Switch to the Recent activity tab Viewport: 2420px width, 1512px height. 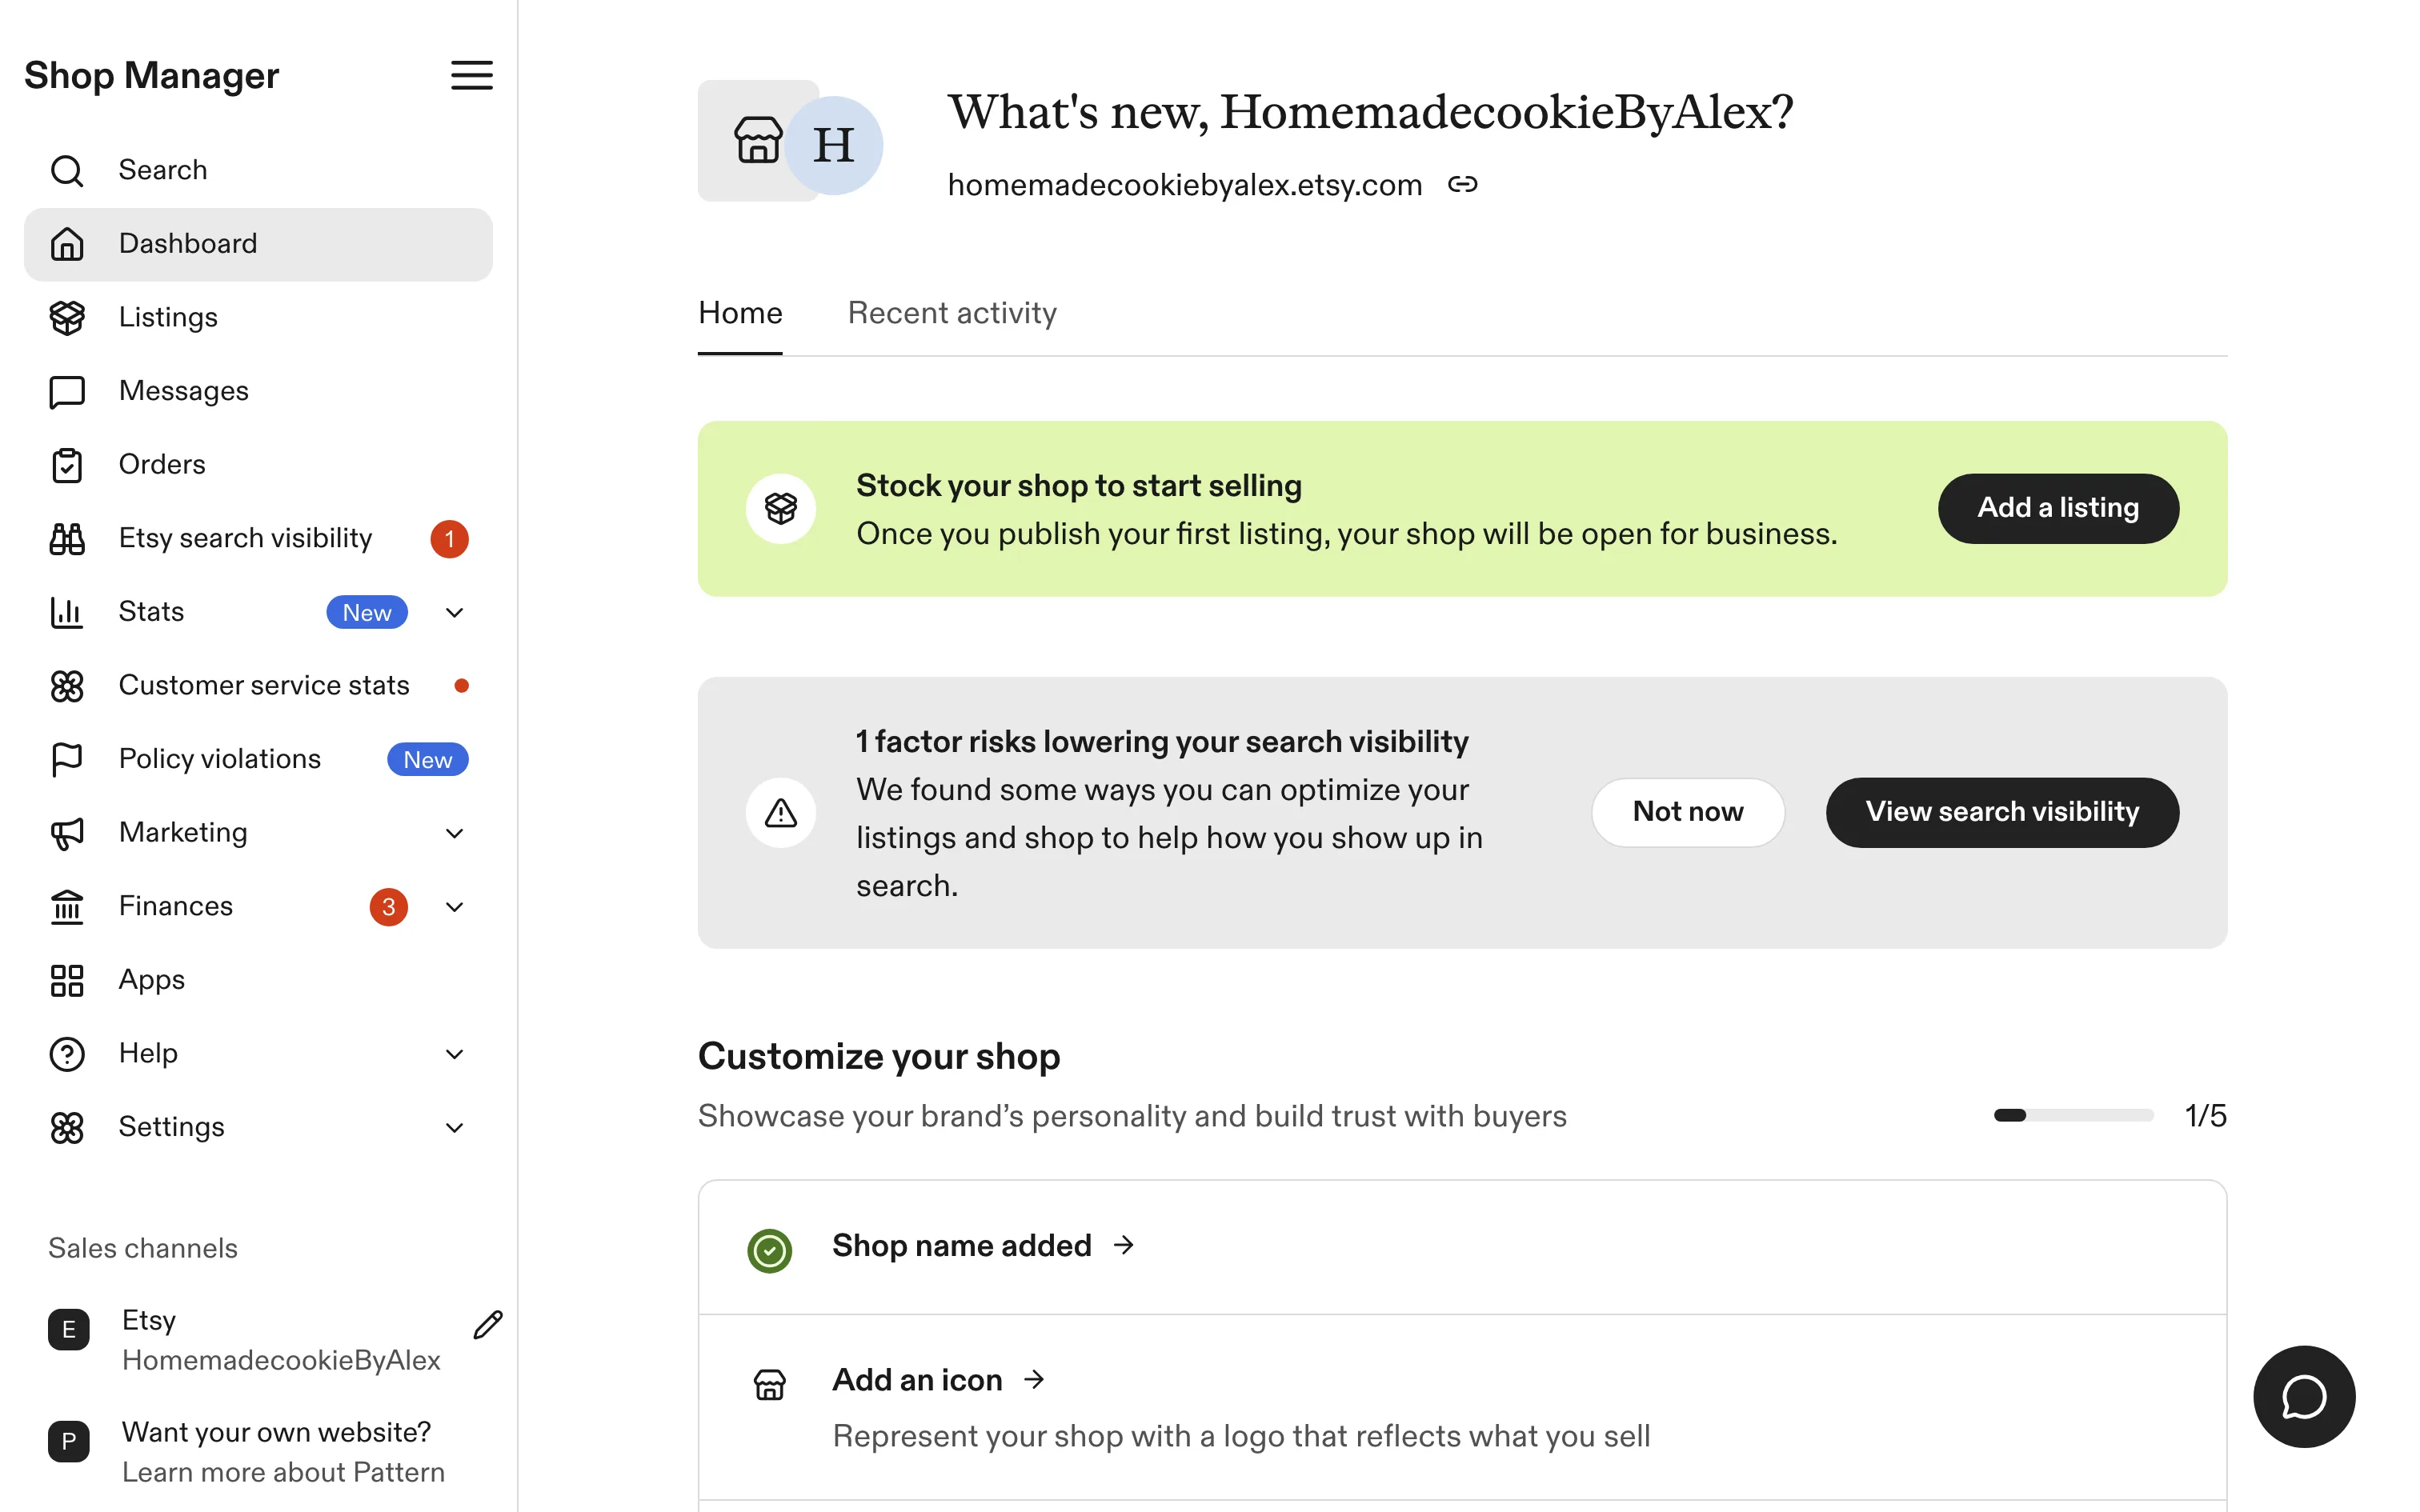(x=952, y=314)
